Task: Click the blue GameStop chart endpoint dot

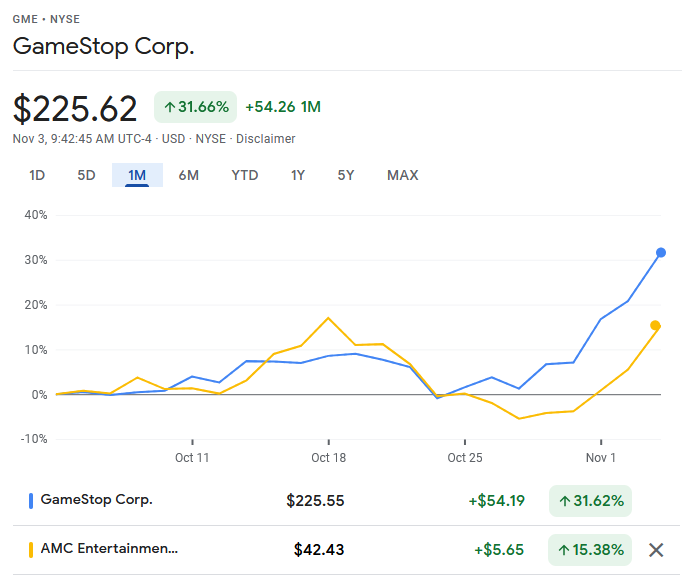Action: coord(661,253)
